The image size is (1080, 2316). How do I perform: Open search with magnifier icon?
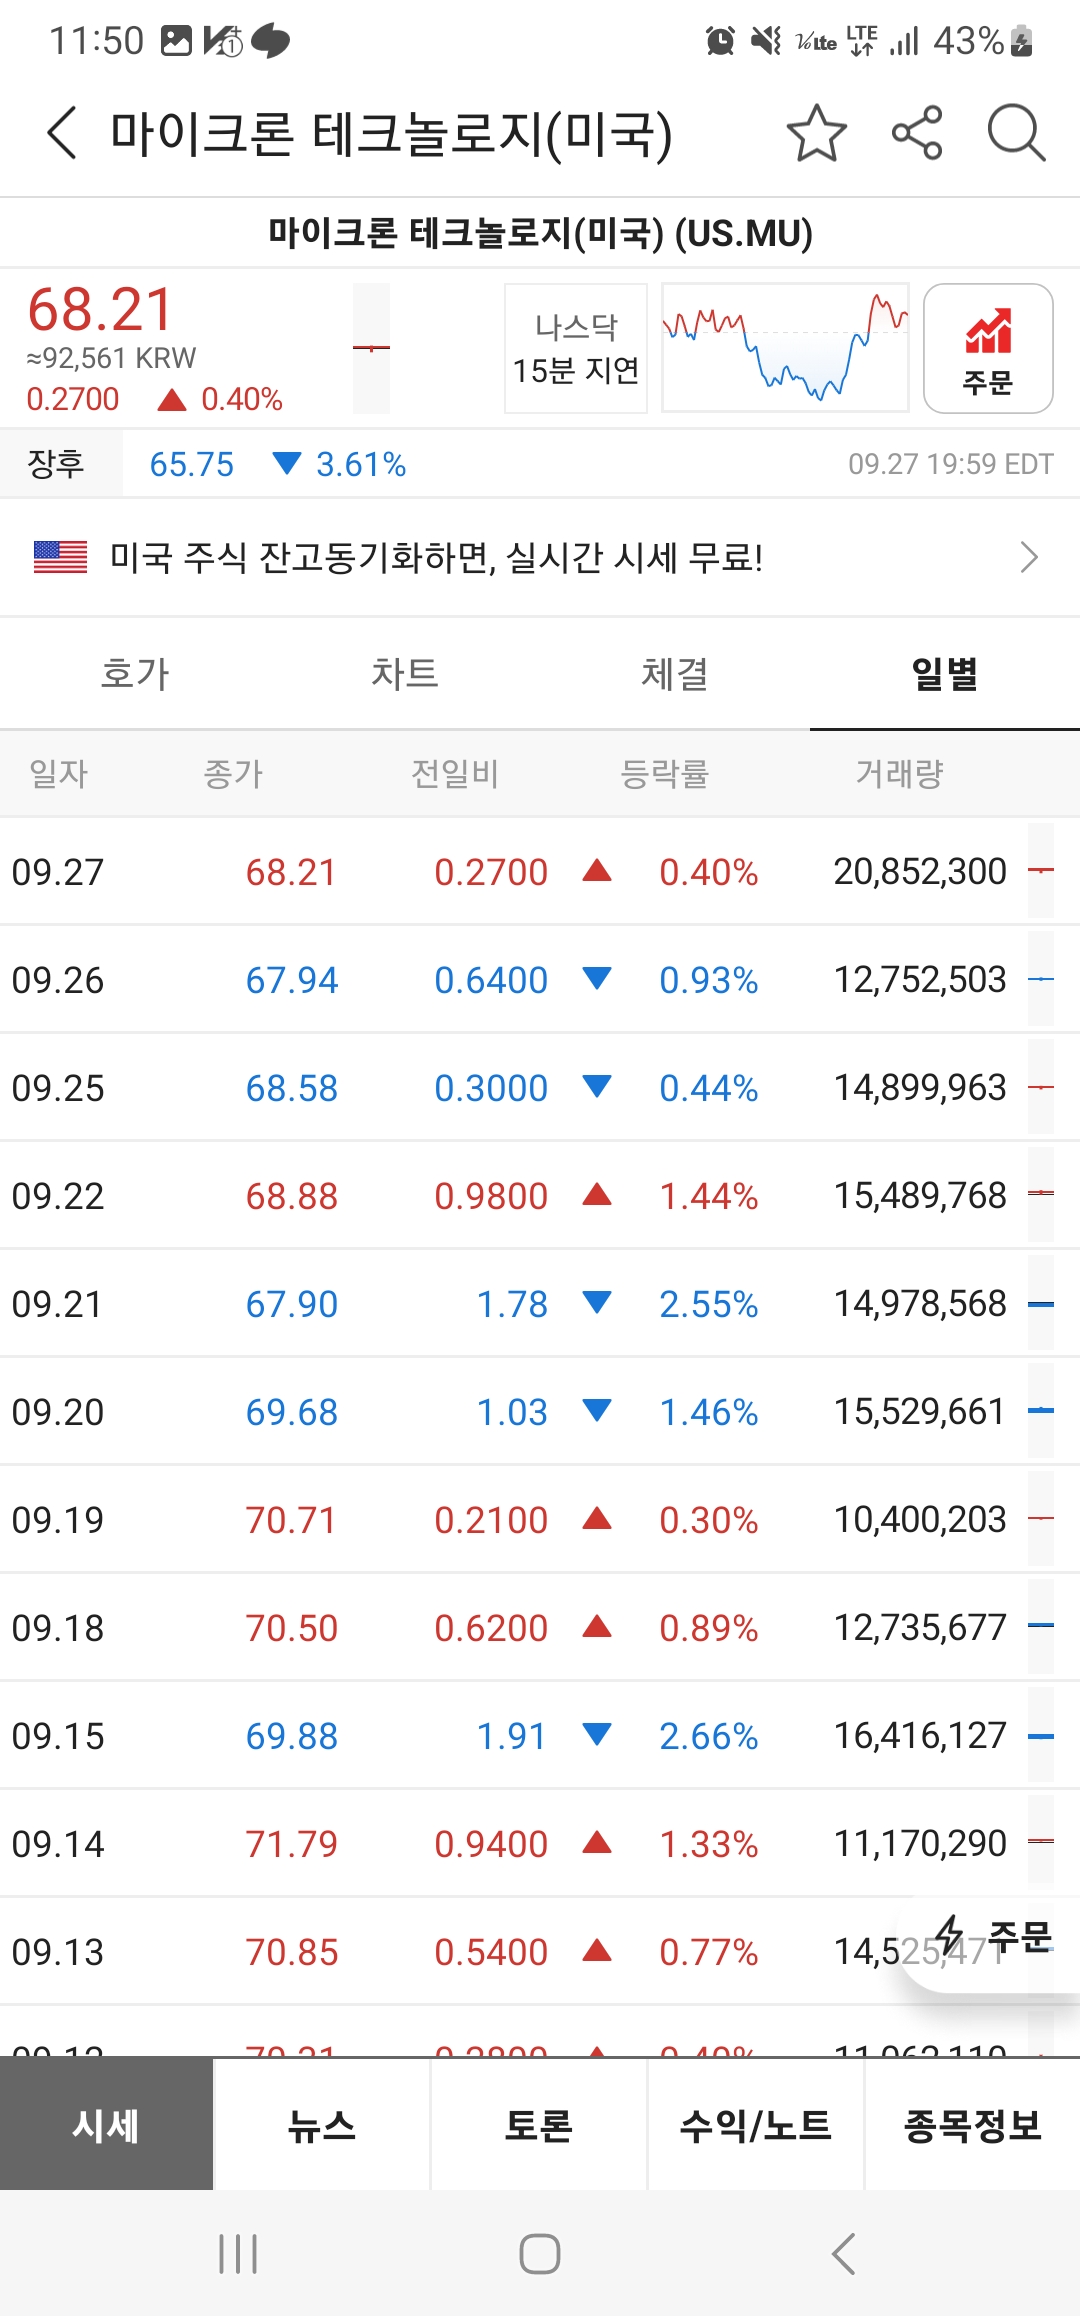point(1016,133)
